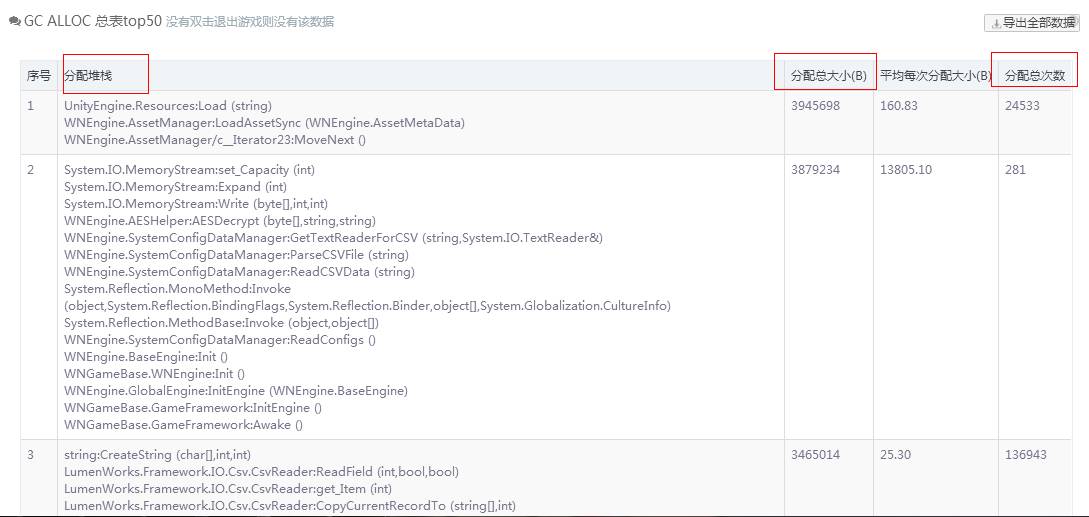This screenshot has height=517, width=1089.
Task: Select total size value 3945698
Action: (815, 106)
